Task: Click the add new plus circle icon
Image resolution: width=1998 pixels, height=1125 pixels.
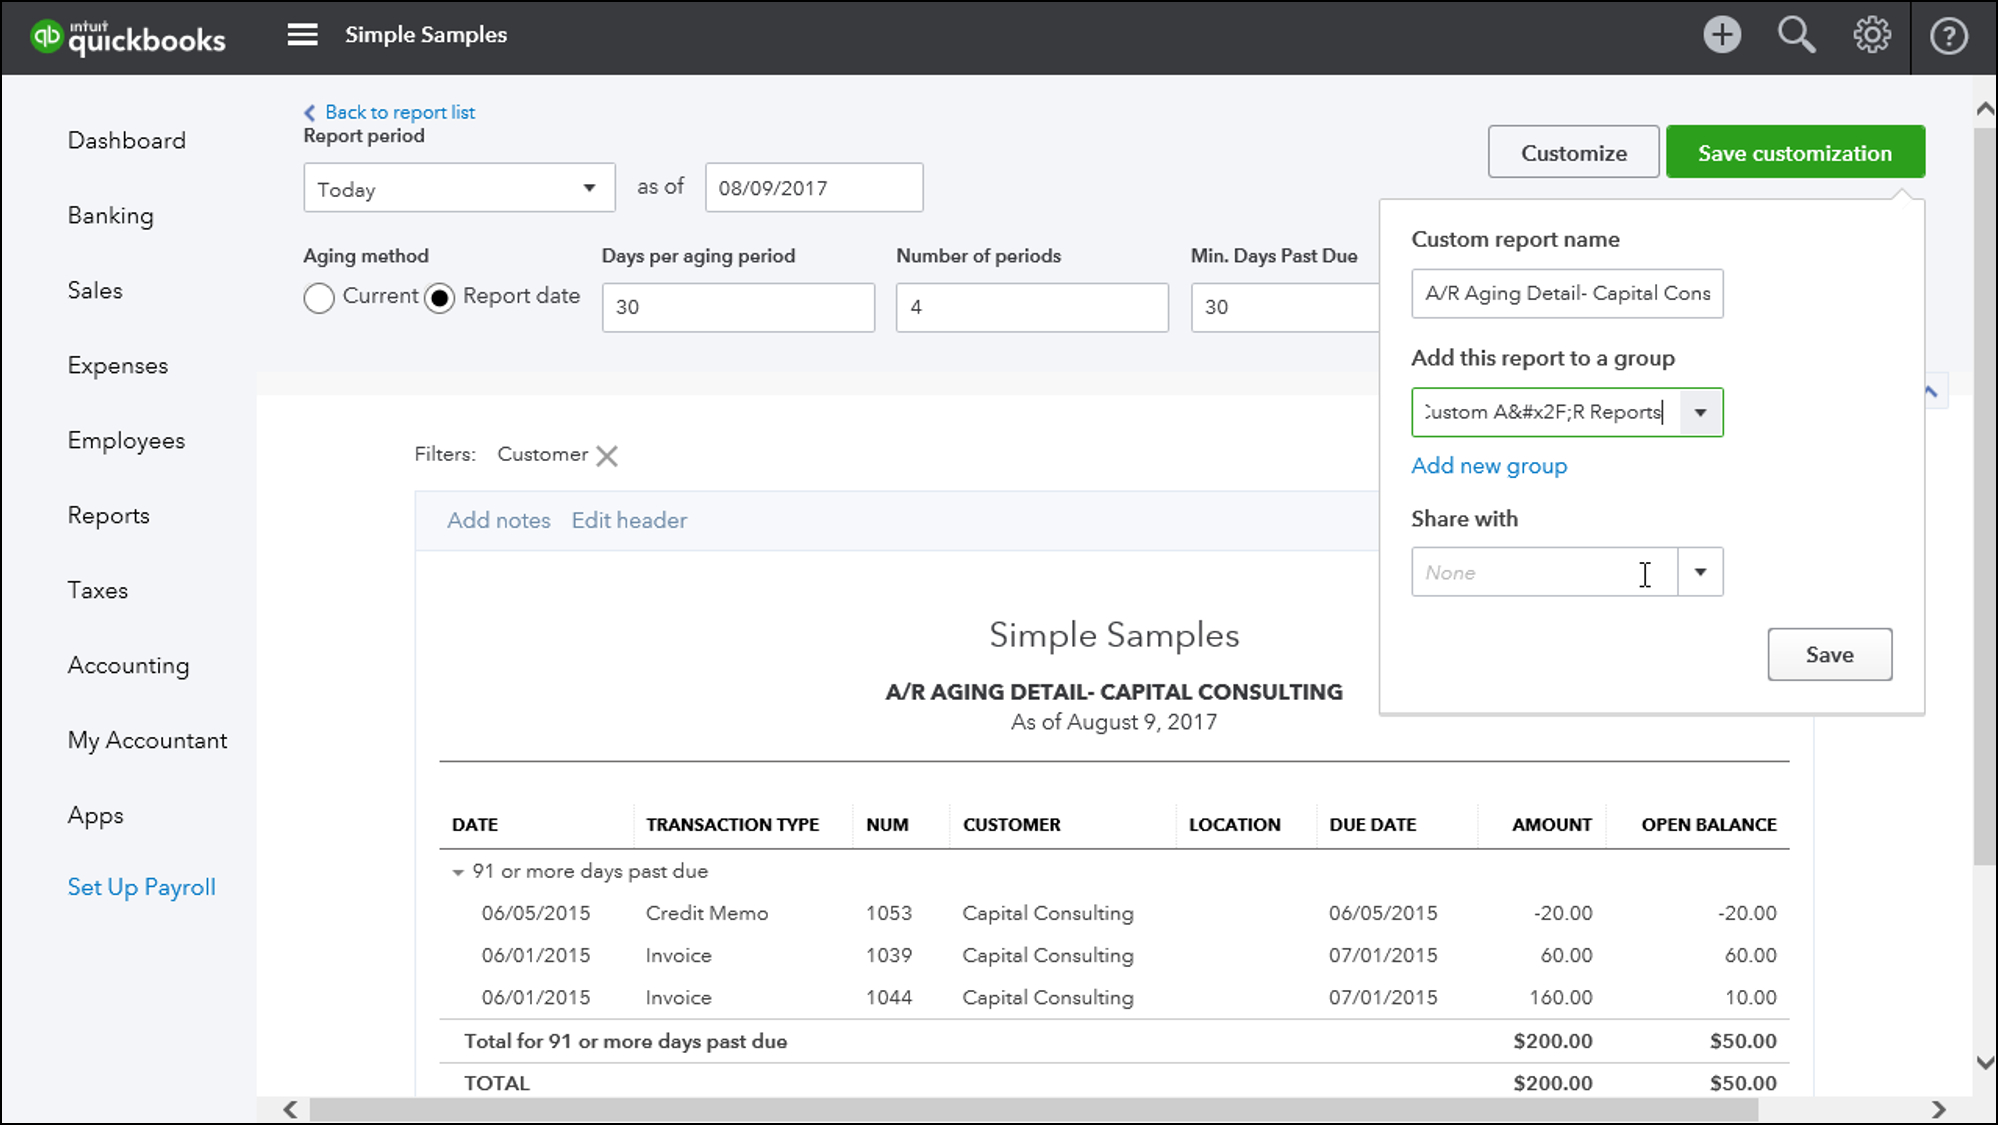Action: click(1721, 34)
